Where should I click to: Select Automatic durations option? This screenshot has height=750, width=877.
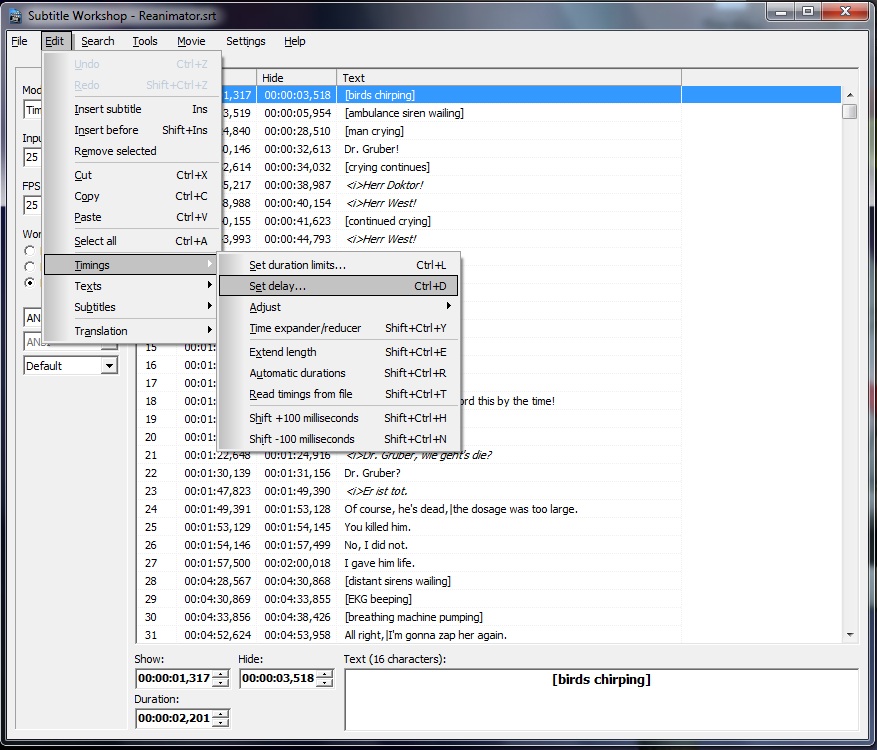coord(339,373)
